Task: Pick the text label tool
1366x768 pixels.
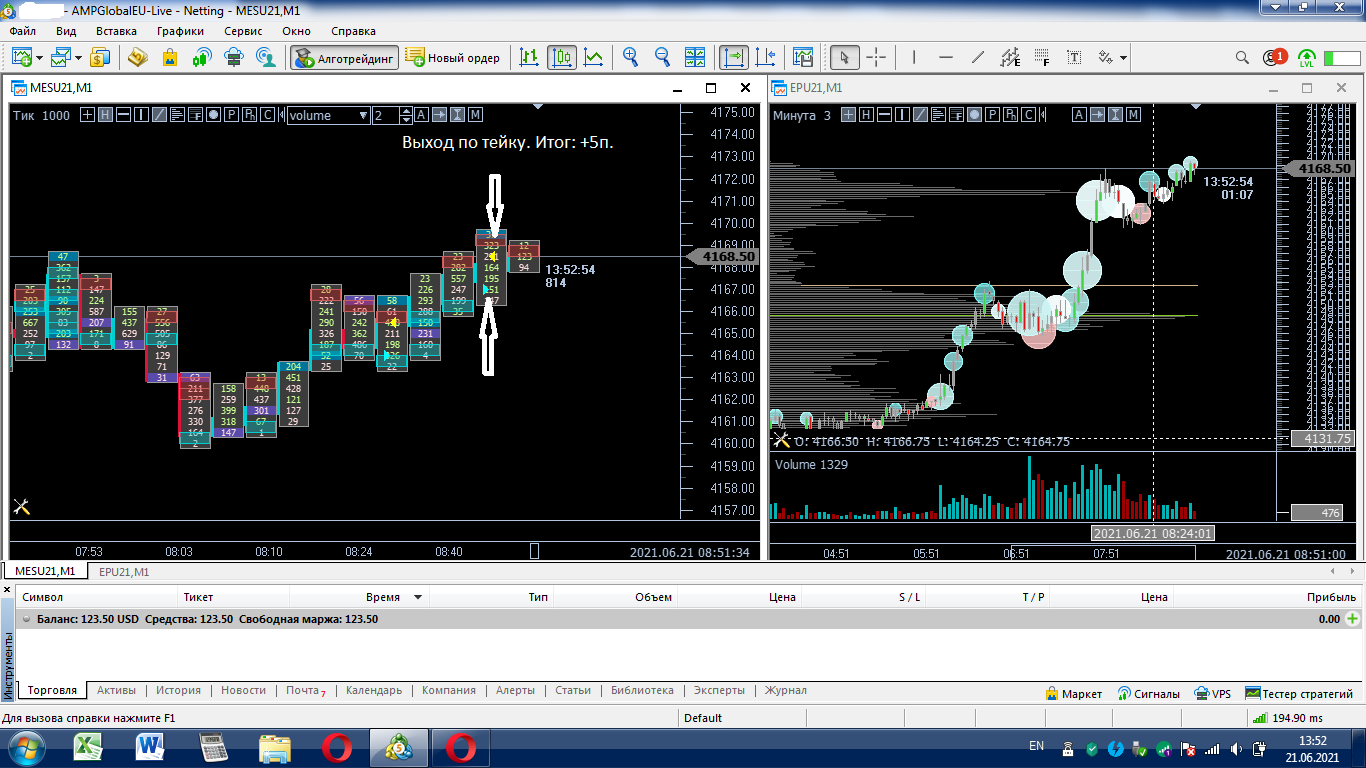Action: click(1074, 57)
